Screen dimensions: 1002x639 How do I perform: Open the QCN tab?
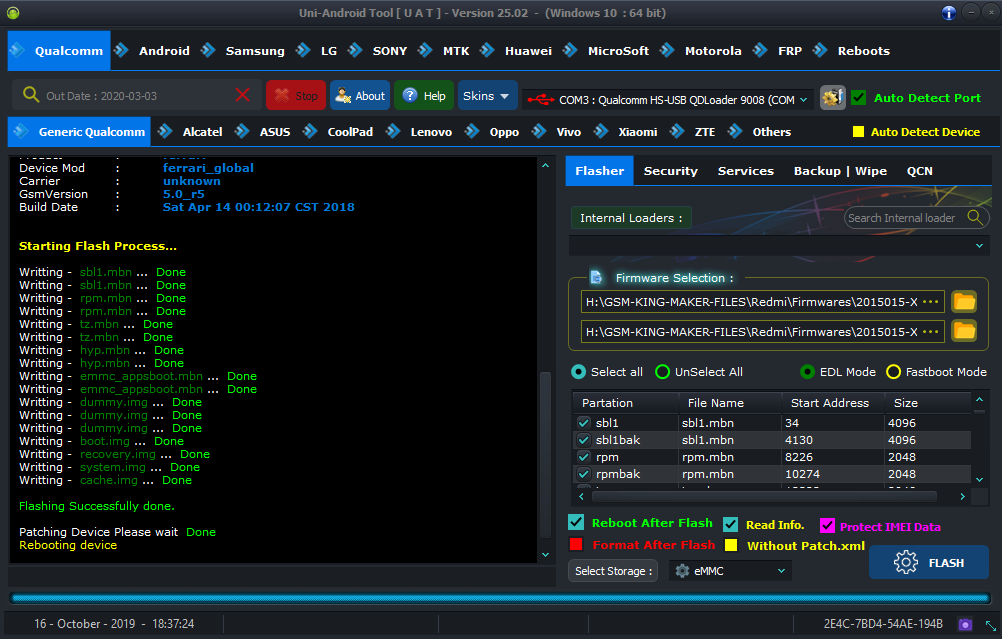[x=920, y=171]
